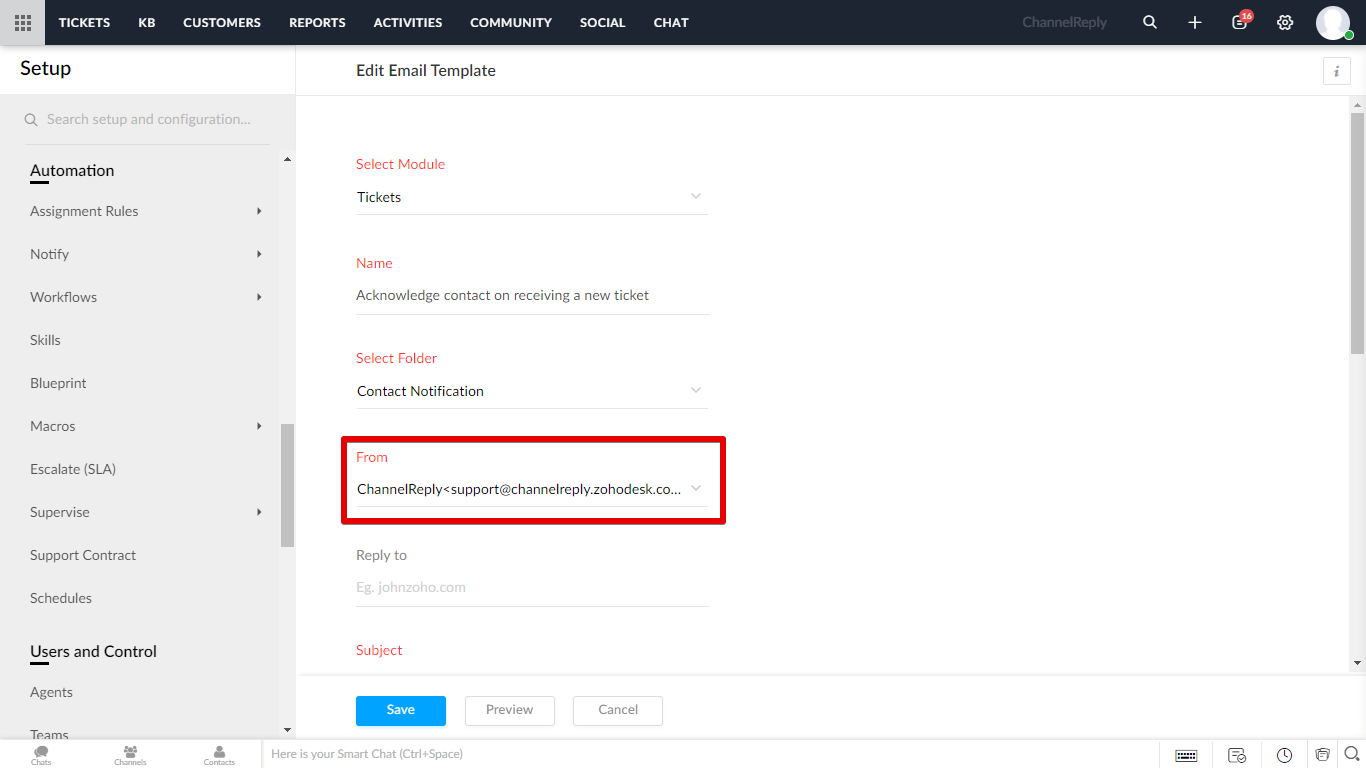Open Chats in the bottom bar
Image resolution: width=1366 pixels, height=768 pixels.
pyautogui.click(x=41, y=754)
